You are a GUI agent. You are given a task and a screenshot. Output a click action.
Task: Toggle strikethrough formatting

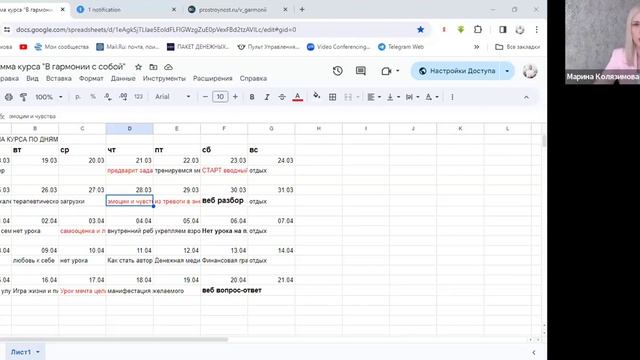(282, 97)
